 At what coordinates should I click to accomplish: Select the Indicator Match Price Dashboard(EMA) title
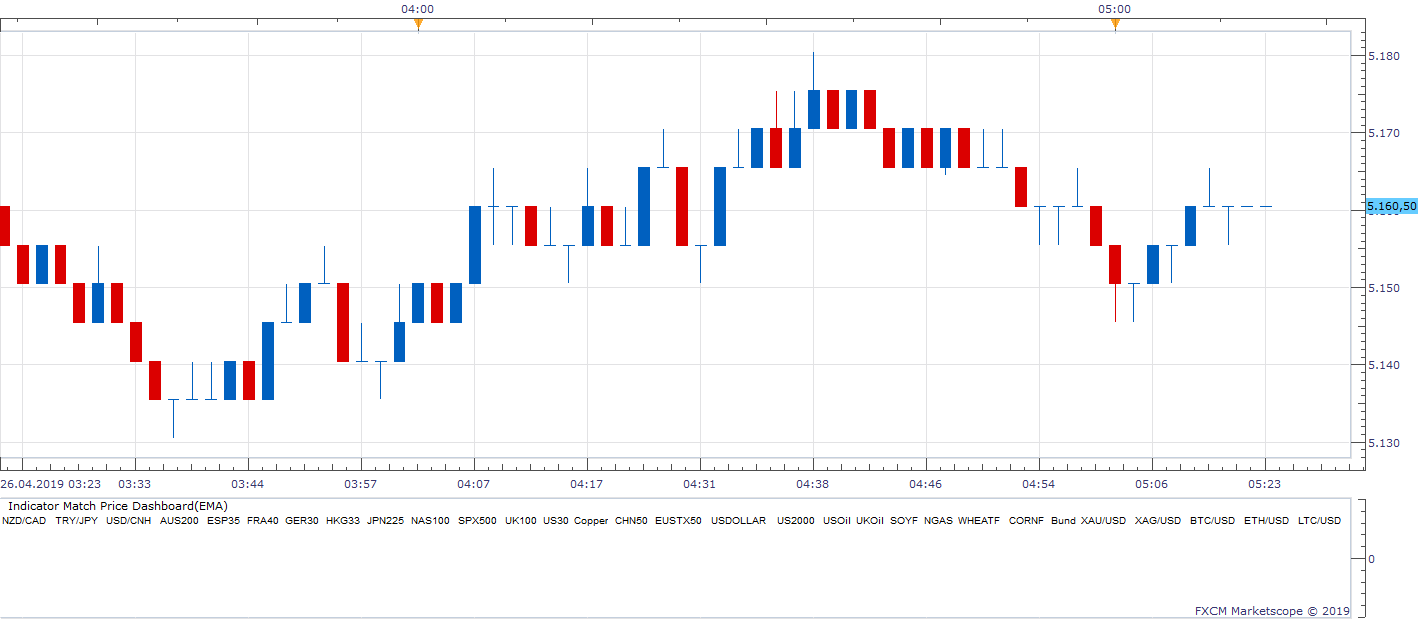click(x=118, y=507)
